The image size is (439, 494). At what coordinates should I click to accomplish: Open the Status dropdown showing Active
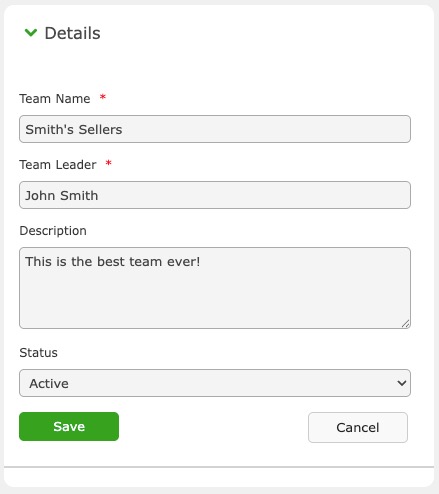(215, 383)
